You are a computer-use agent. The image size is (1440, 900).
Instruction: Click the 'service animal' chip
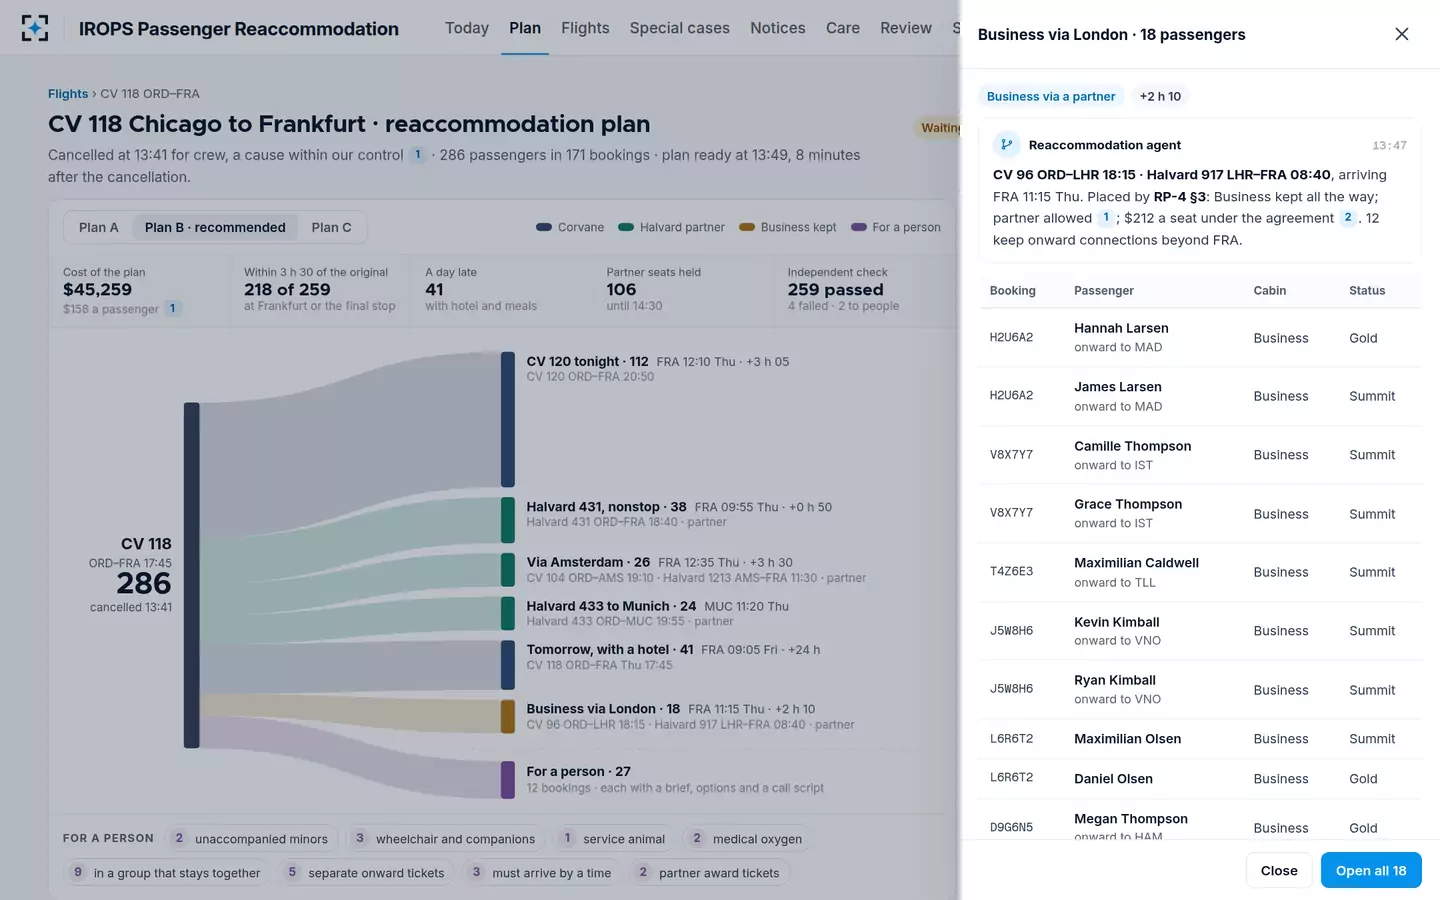[614, 839]
